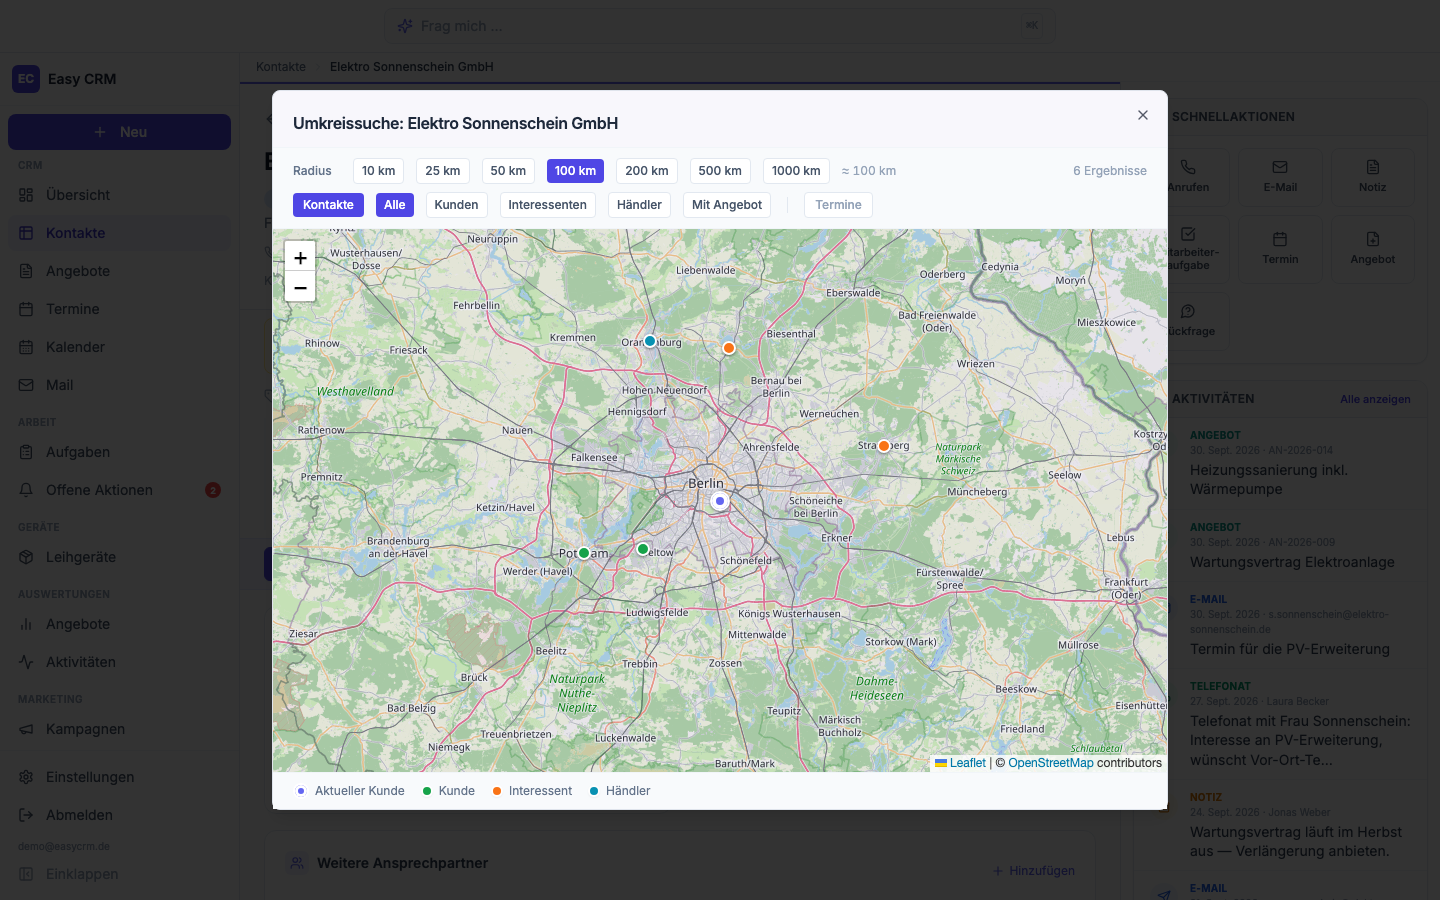Click the Mail envelope icon in sidebar
Screen dimensions: 1440x900
pyautogui.click(x=26, y=385)
